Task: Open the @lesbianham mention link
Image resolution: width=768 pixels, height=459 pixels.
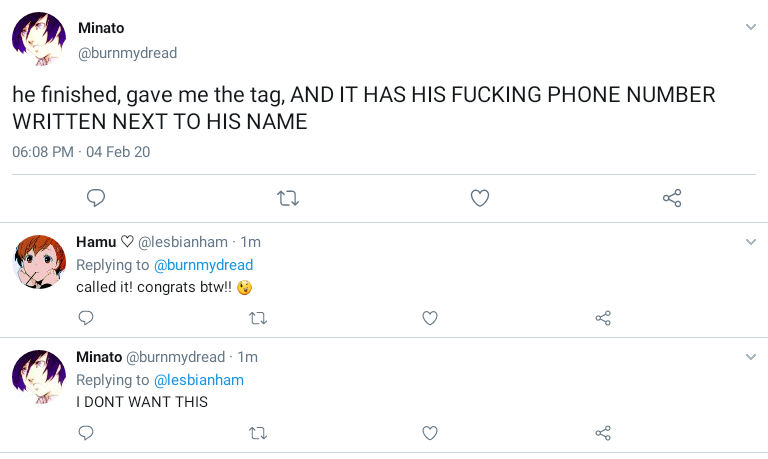Action: click(x=198, y=380)
